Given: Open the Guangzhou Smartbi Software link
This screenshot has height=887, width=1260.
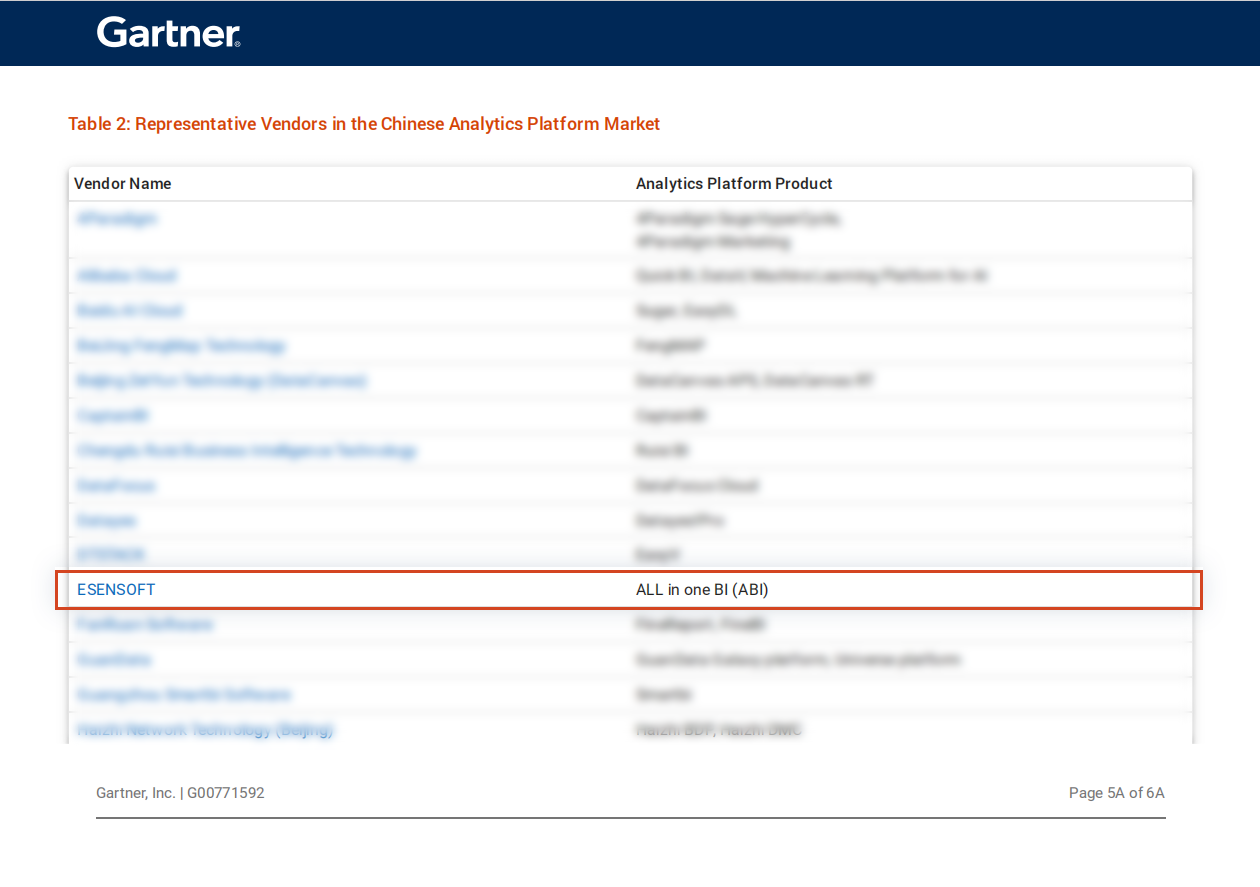Looking at the screenshot, I should [184, 694].
